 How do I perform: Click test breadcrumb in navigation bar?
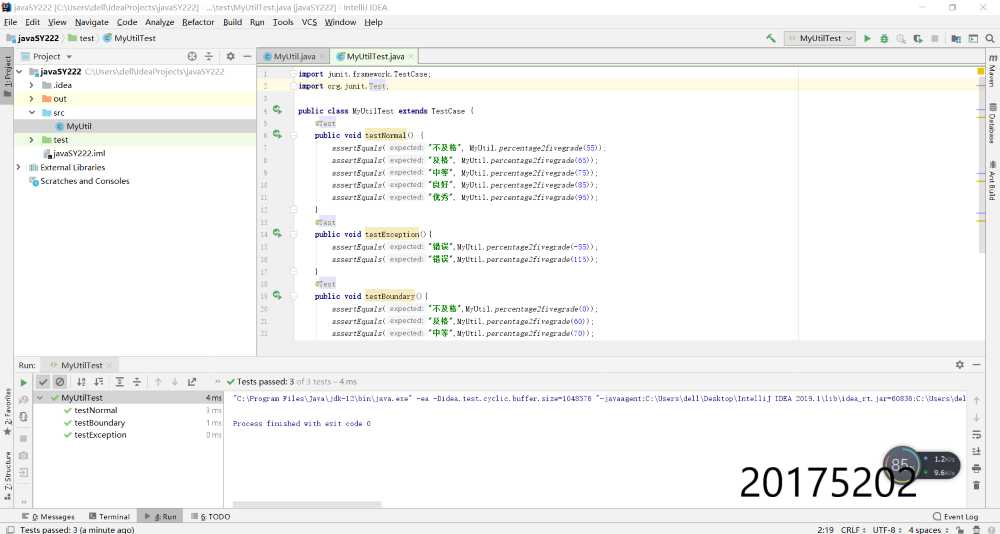pyautogui.click(x=81, y=38)
